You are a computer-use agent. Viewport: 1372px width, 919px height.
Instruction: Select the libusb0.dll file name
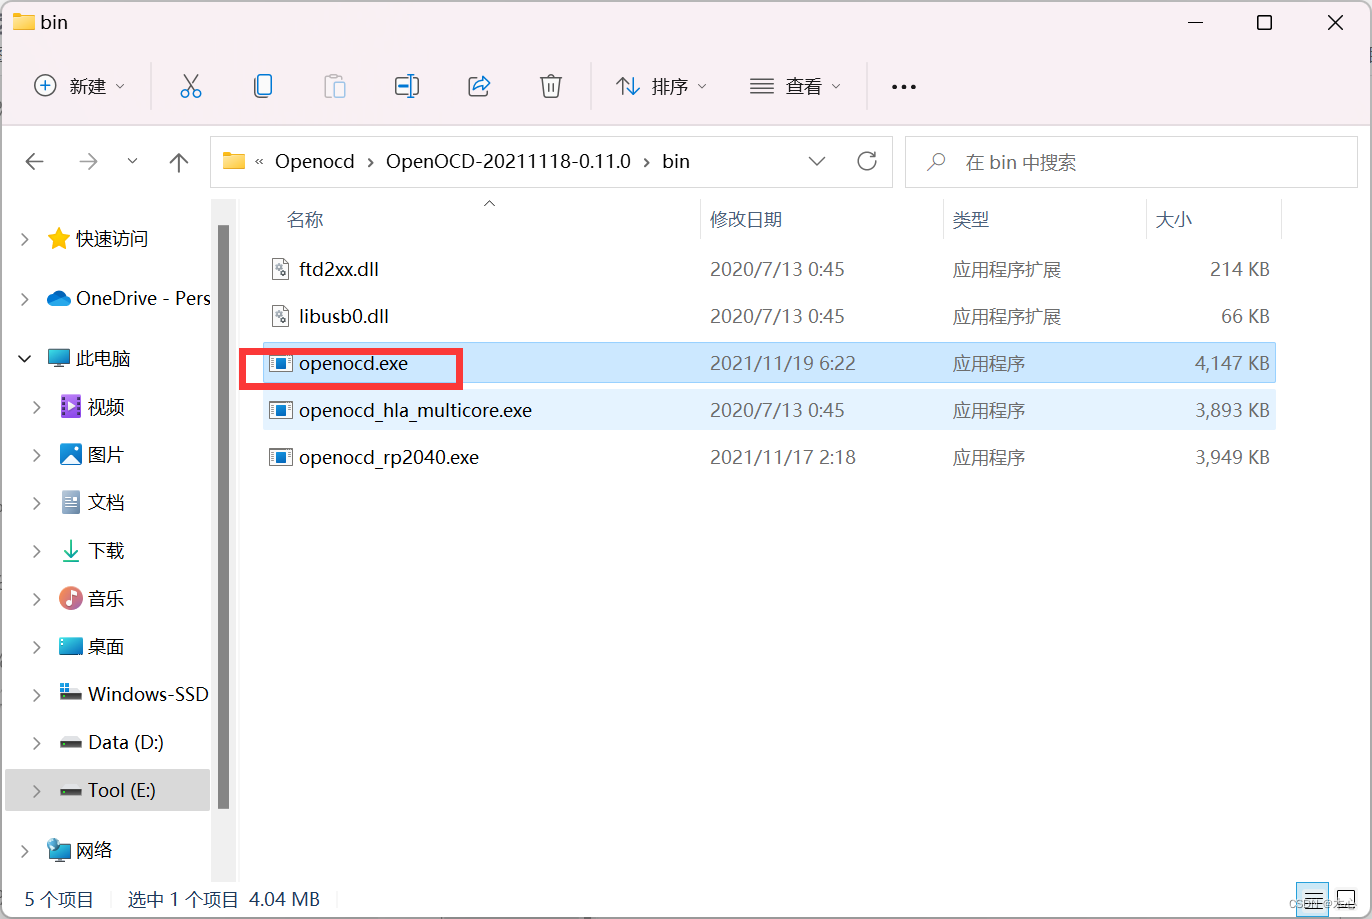344,316
